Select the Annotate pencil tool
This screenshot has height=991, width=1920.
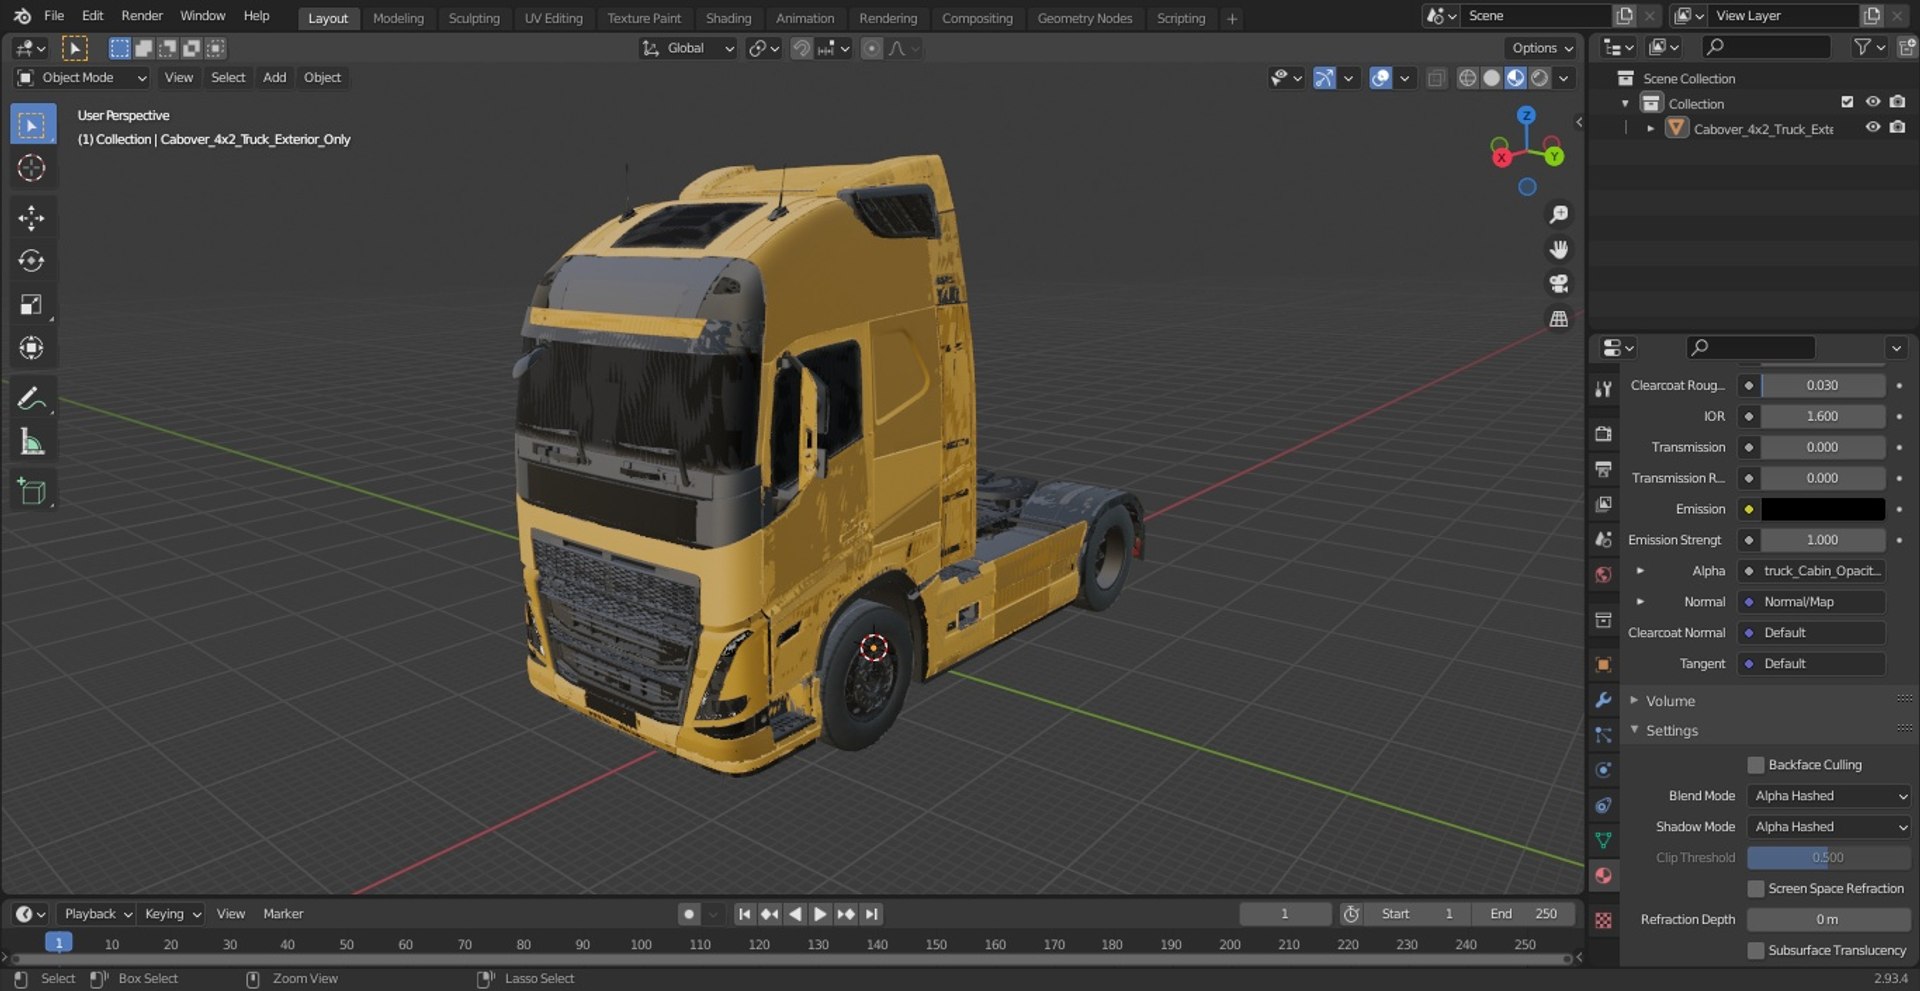(32, 398)
